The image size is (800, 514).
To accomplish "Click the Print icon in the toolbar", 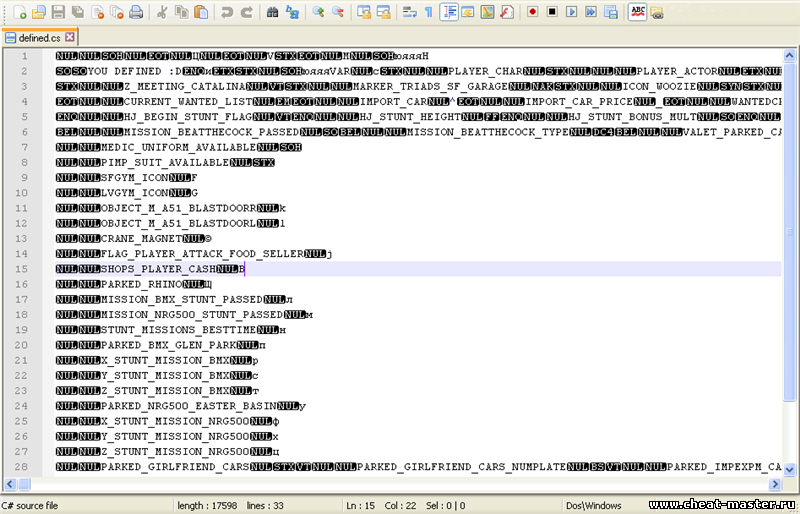I will [x=135, y=12].
